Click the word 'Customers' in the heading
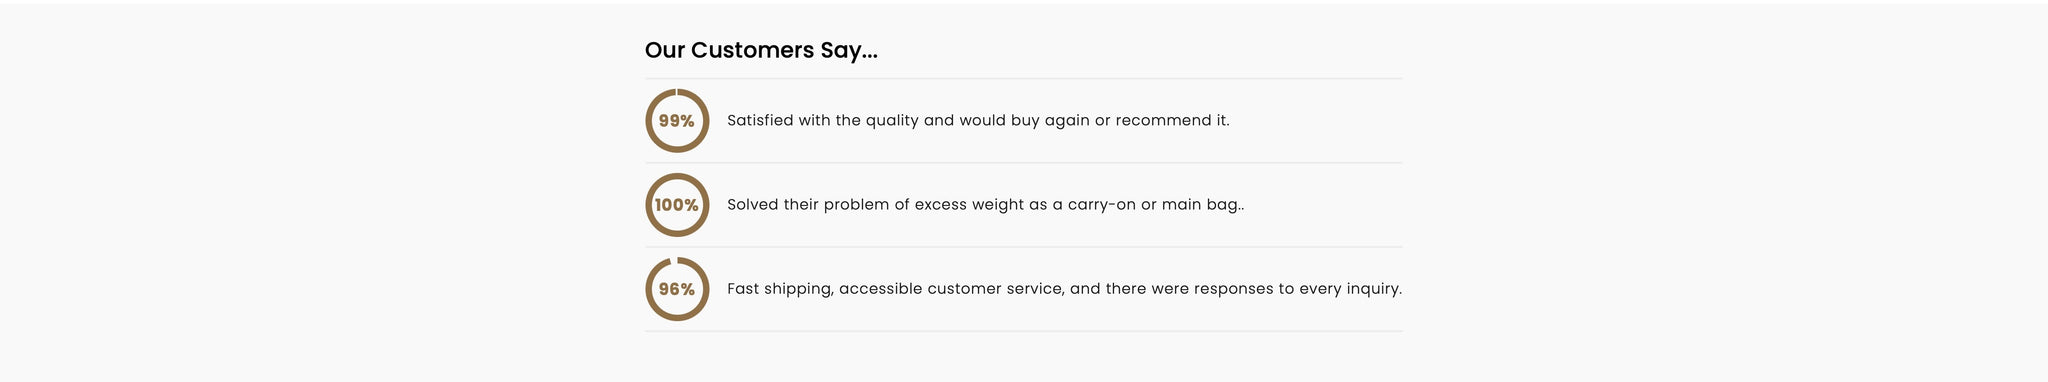 [x=752, y=50]
